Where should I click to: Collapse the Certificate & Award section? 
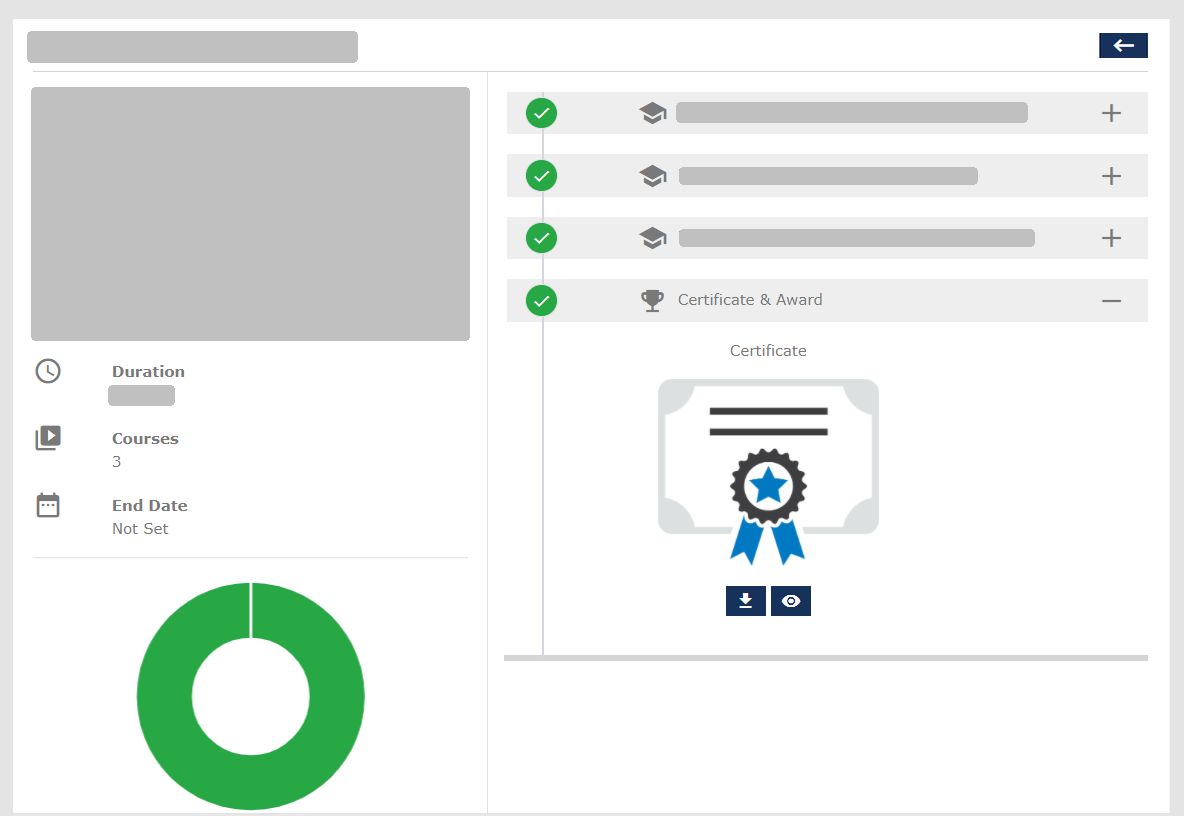tap(1111, 300)
